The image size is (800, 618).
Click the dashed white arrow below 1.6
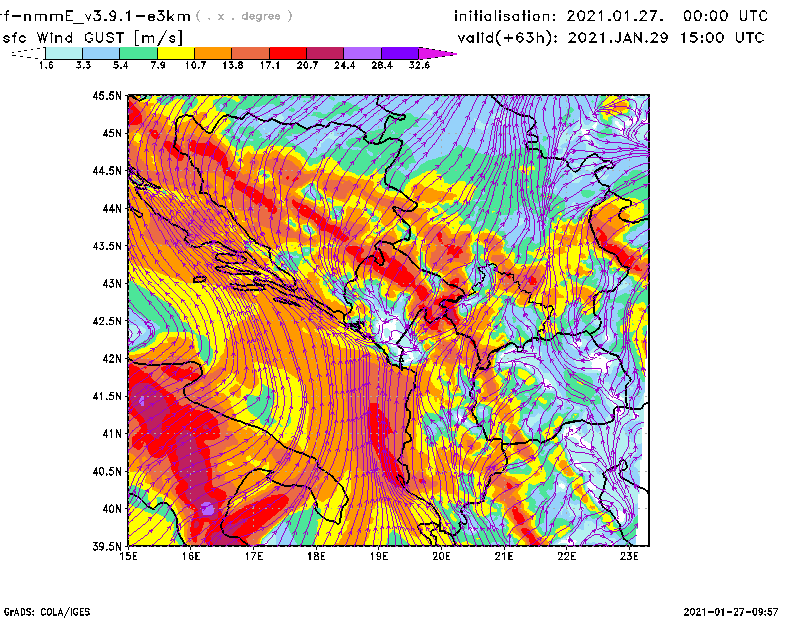click(28, 53)
